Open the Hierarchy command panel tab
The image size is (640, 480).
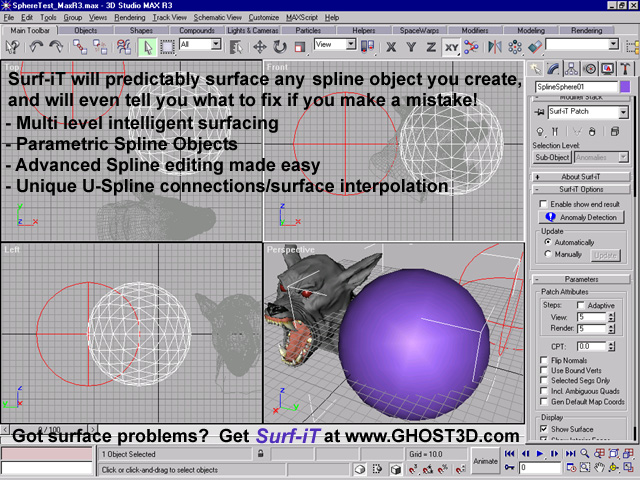coord(571,69)
